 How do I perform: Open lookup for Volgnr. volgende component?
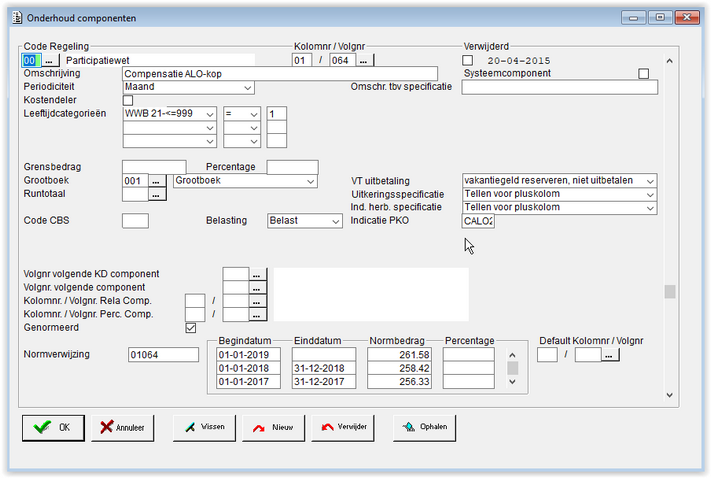[257, 288]
